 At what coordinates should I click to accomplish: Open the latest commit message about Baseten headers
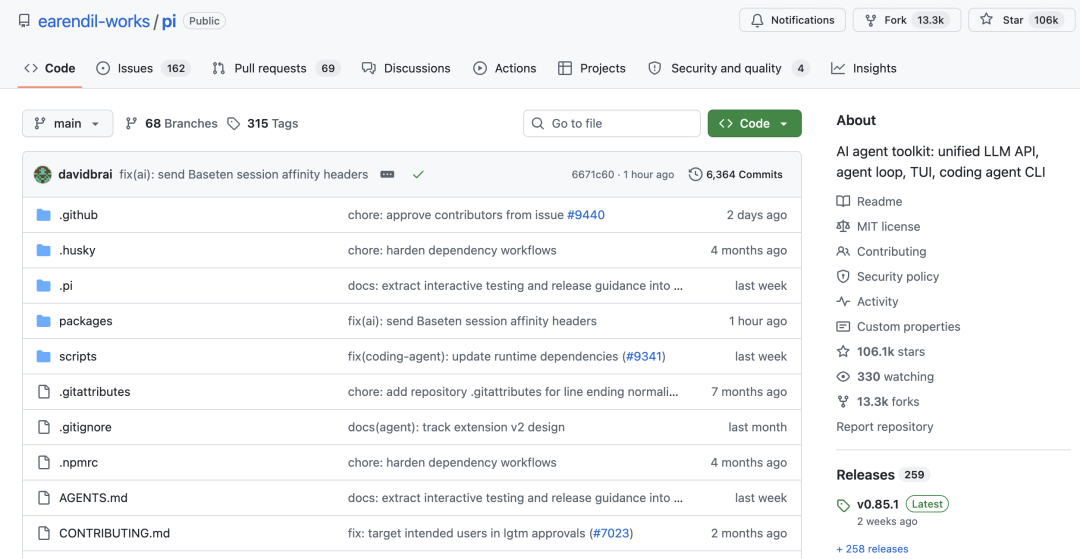point(244,174)
